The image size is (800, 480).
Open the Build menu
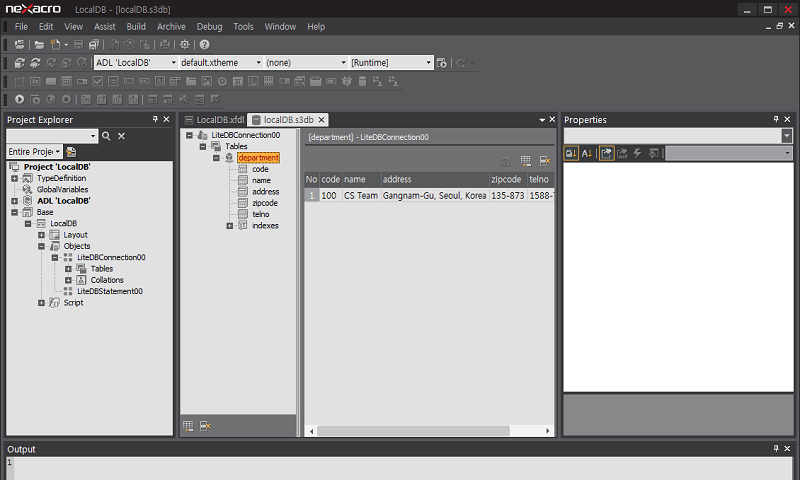[x=136, y=27]
